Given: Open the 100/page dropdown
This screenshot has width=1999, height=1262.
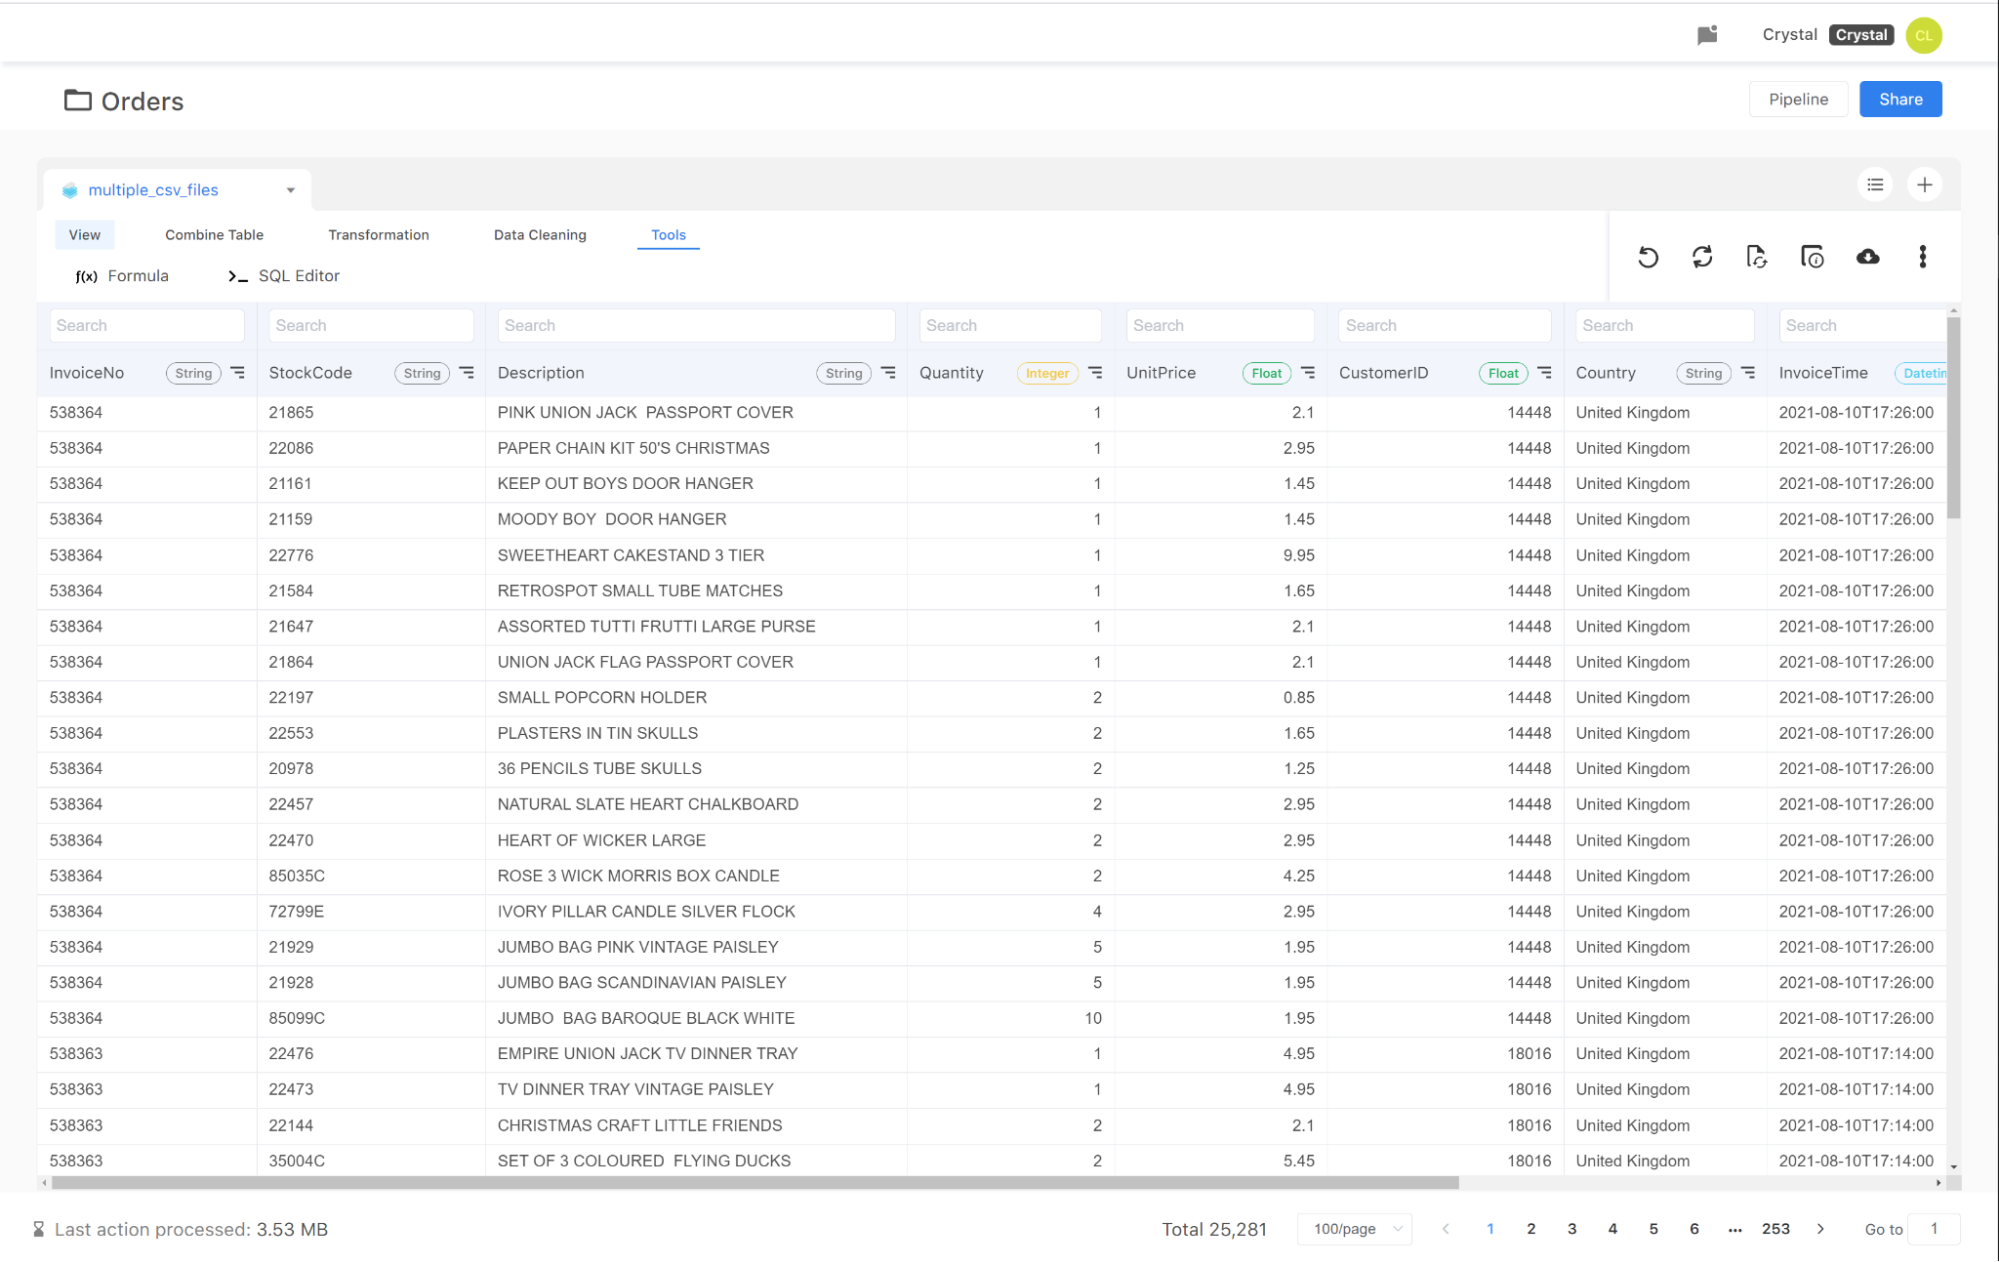Looking at the screenshot, I should click(1354, 1229).
